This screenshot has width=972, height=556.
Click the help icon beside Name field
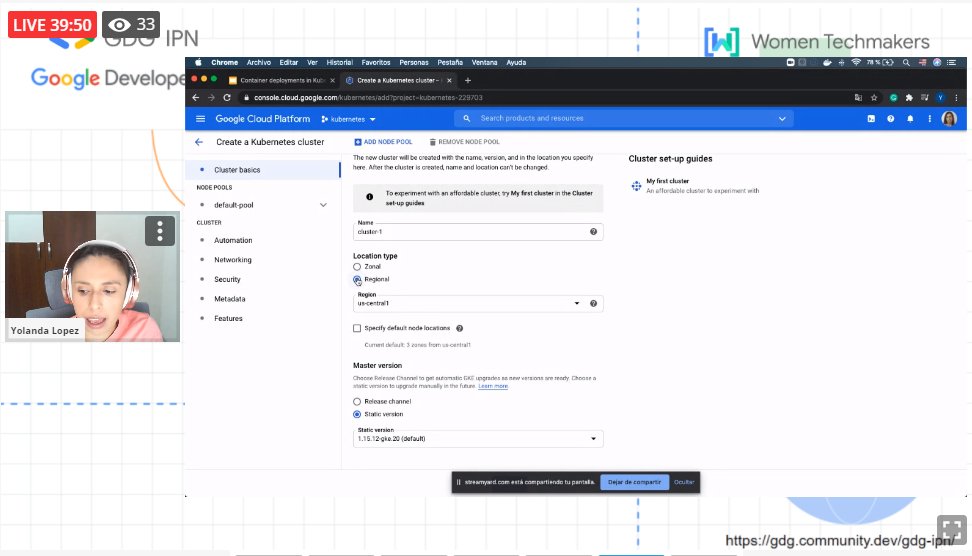593,232
